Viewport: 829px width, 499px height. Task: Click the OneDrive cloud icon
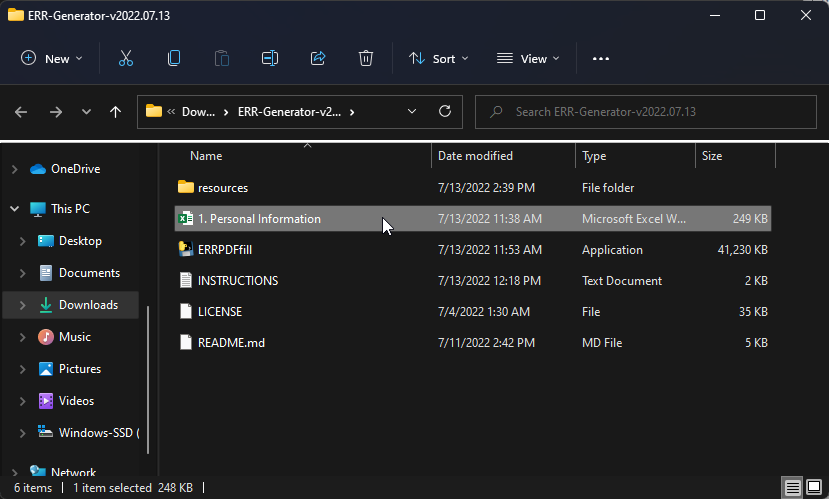38,169
